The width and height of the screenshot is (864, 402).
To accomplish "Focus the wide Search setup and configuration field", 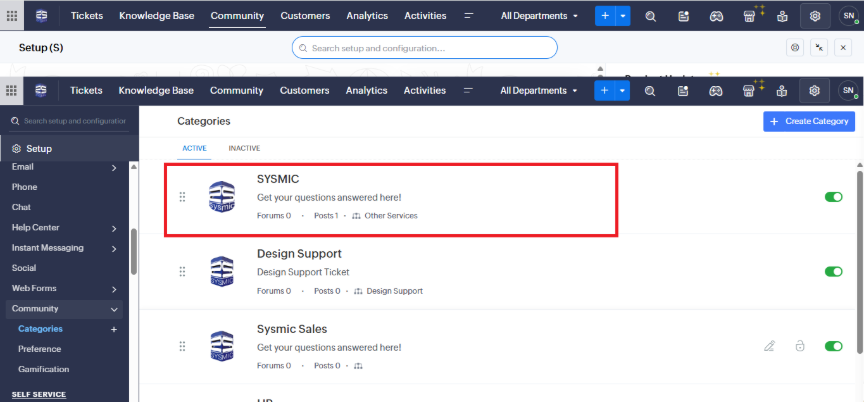I will click(425, 47).
